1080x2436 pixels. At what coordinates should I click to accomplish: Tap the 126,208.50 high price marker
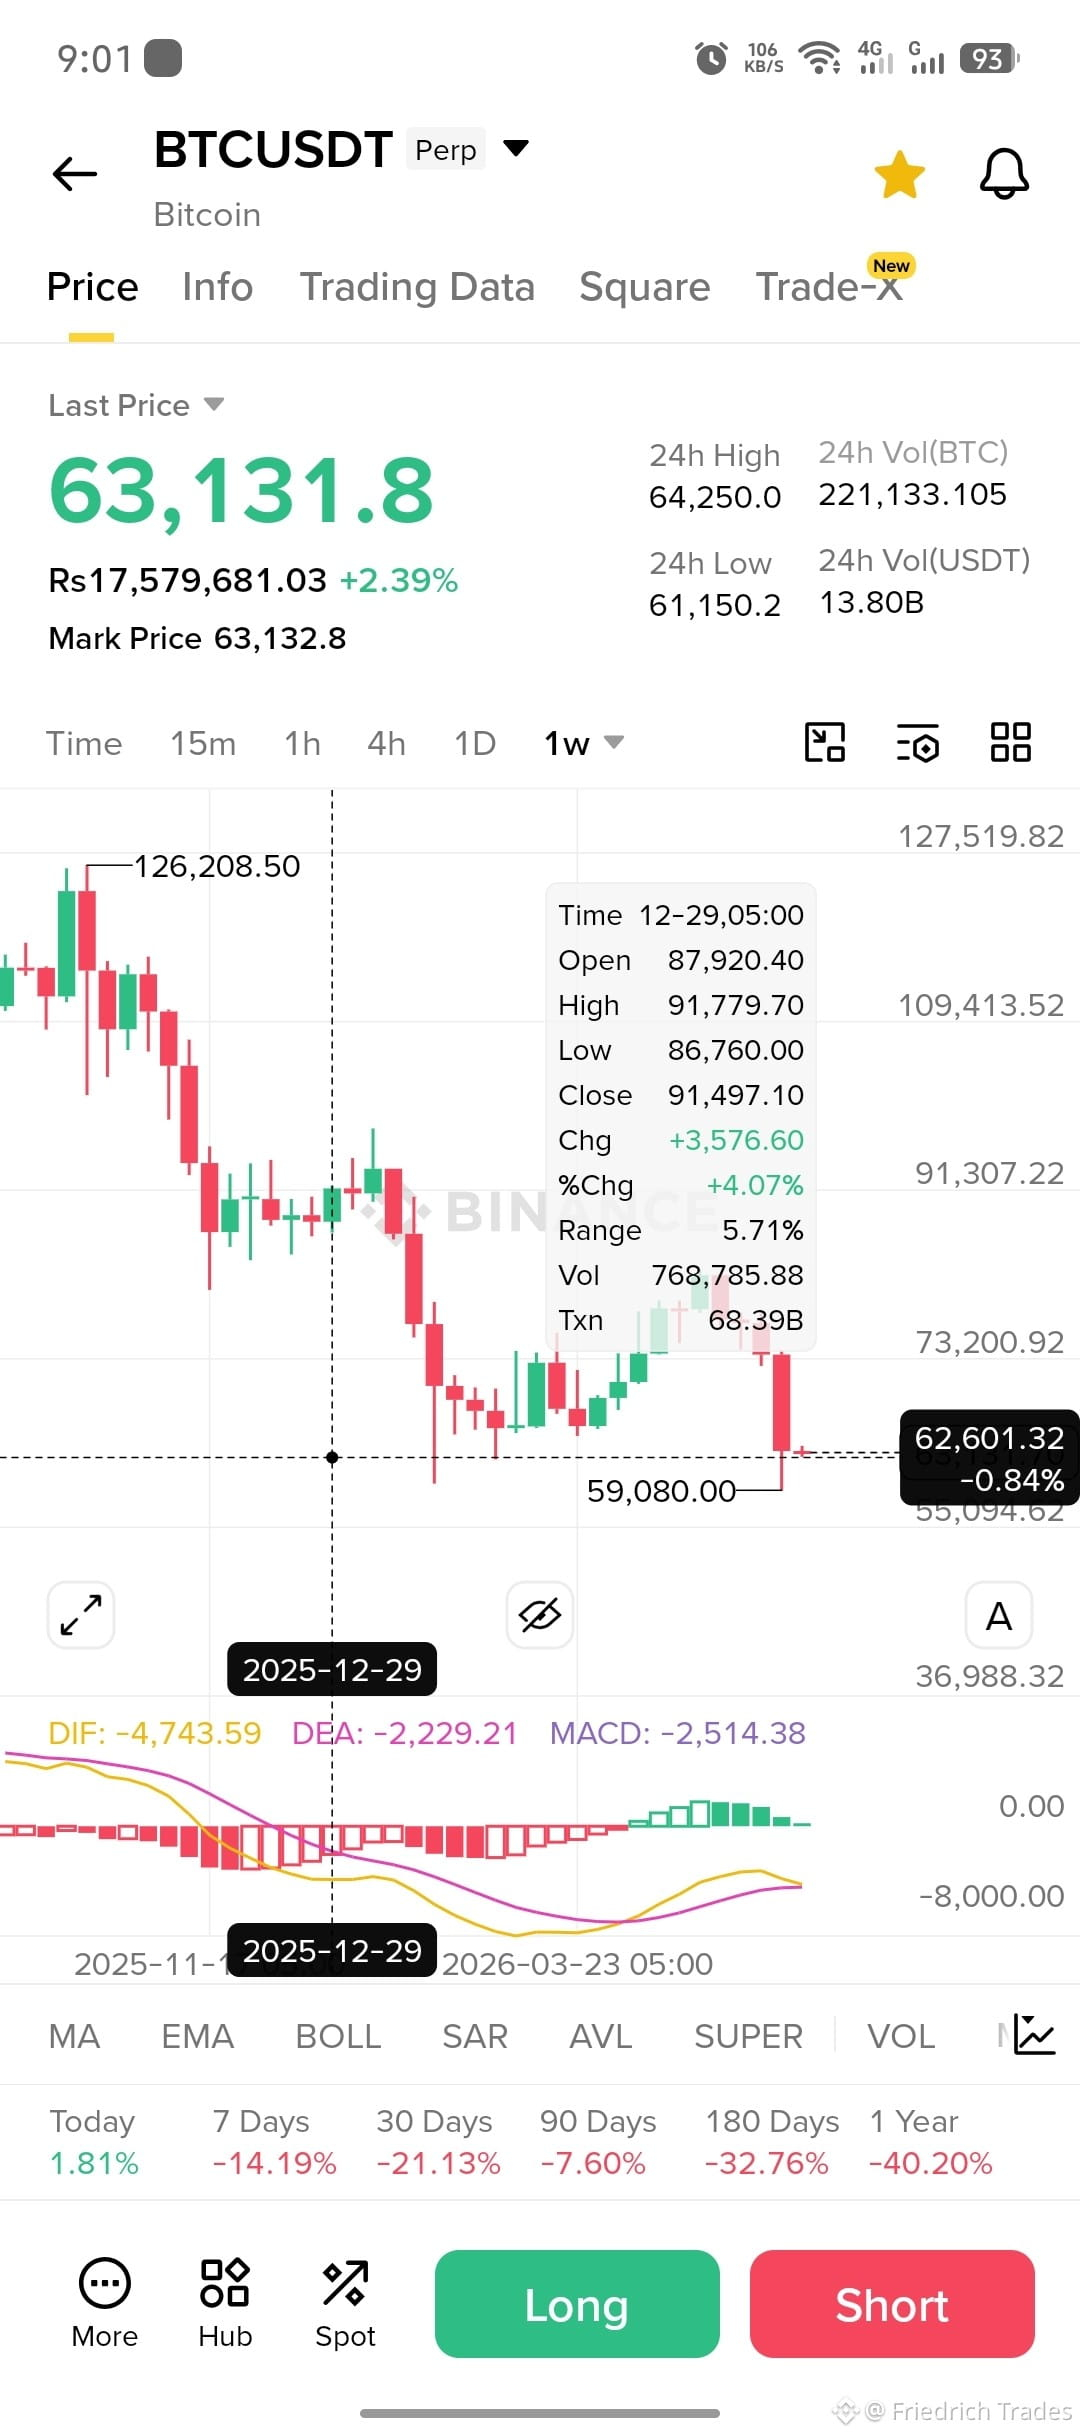(217, 866)
